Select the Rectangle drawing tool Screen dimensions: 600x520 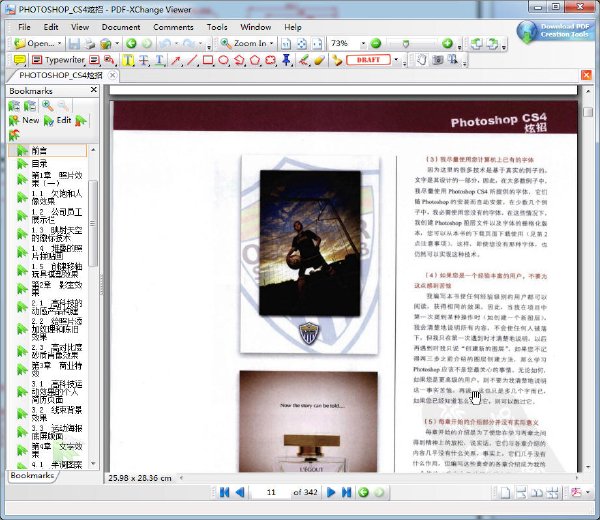pyautogui.click(x=208, y=60)
